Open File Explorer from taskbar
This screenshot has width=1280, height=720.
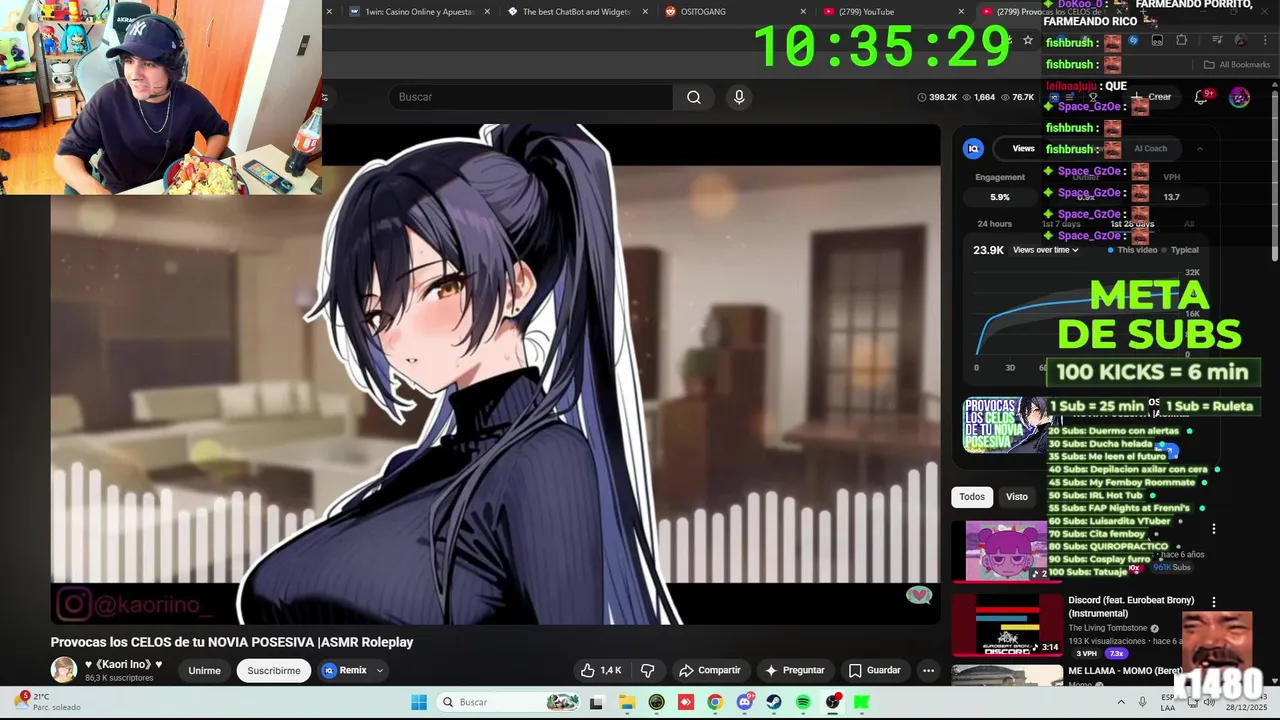[626, 702]
